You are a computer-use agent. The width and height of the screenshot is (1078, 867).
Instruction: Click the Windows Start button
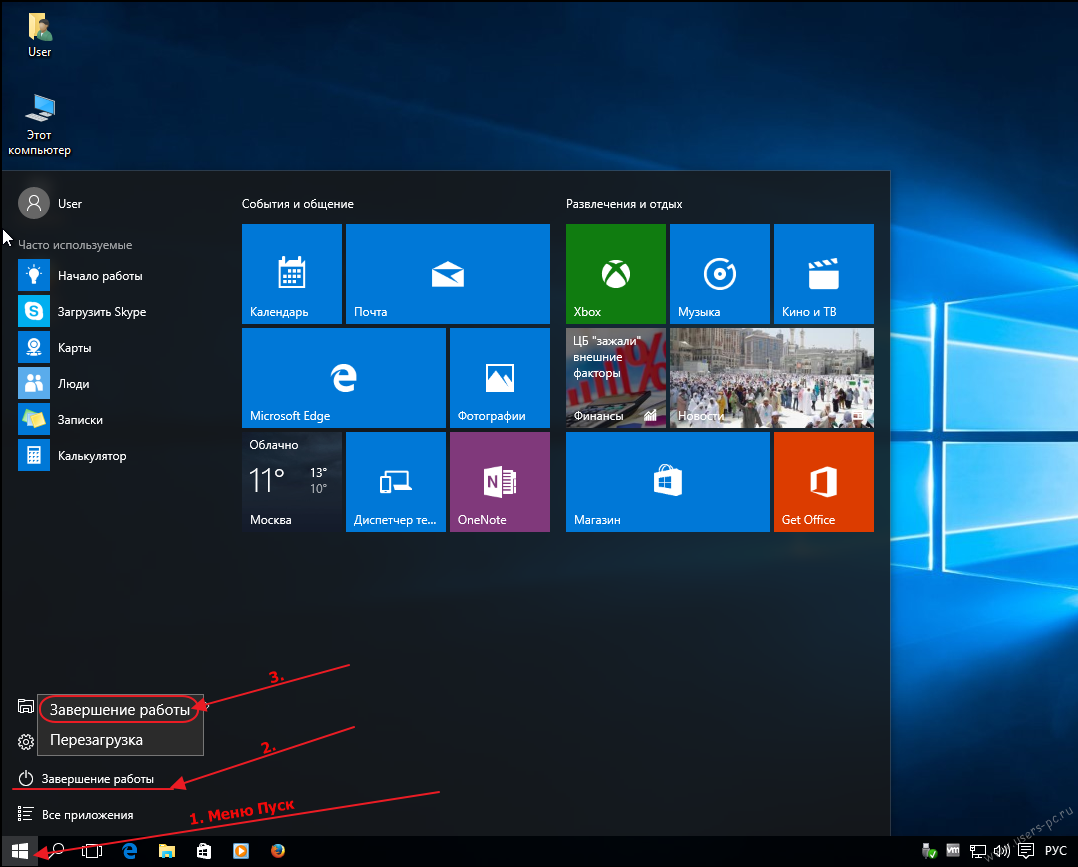pyautogui.click(x=19, y=851)
